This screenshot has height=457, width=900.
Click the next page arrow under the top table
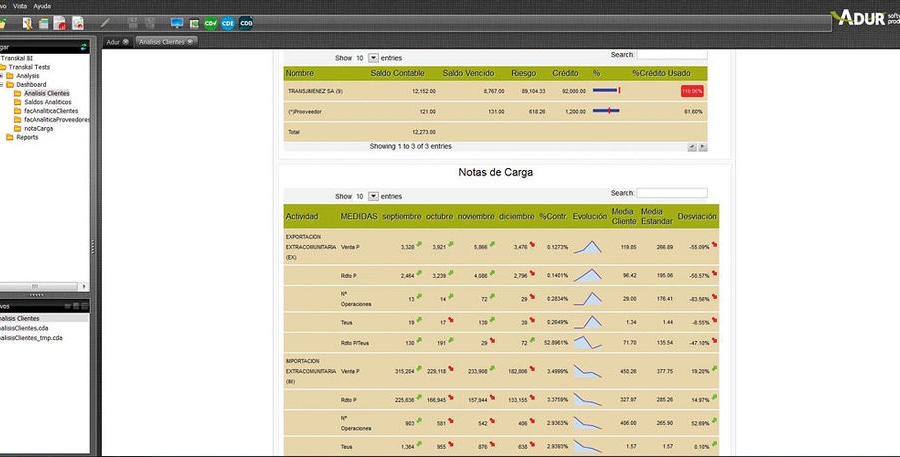[703, 147]
